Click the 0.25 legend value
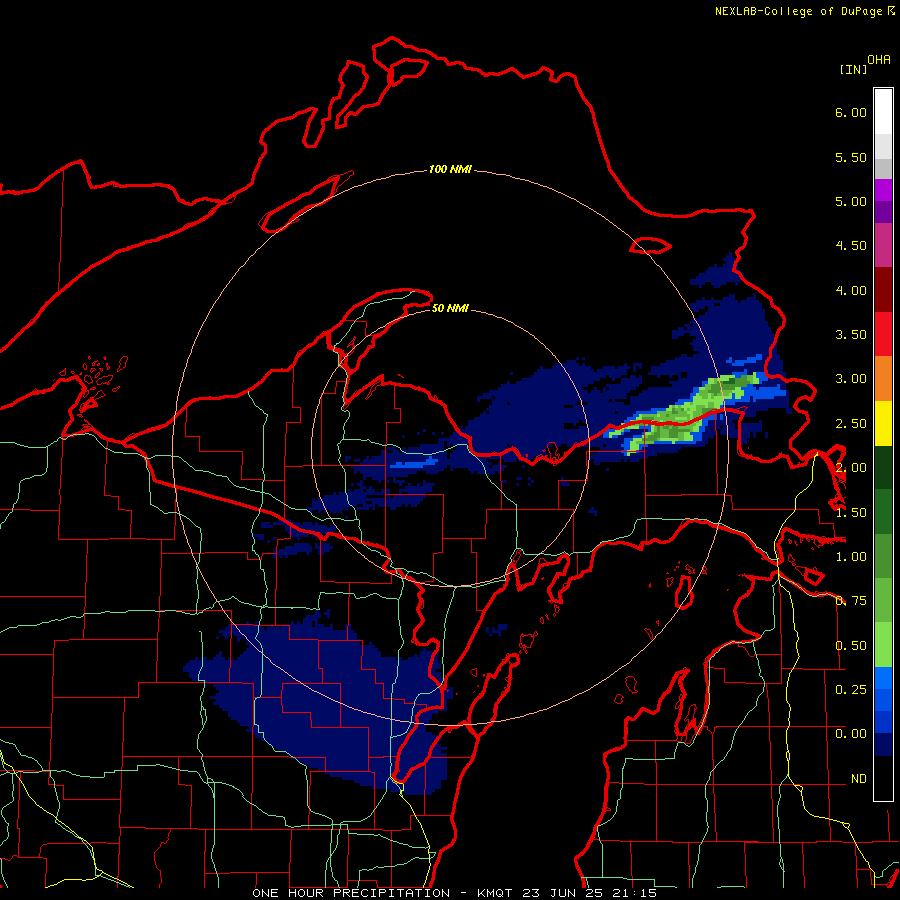 click(851, 689)
